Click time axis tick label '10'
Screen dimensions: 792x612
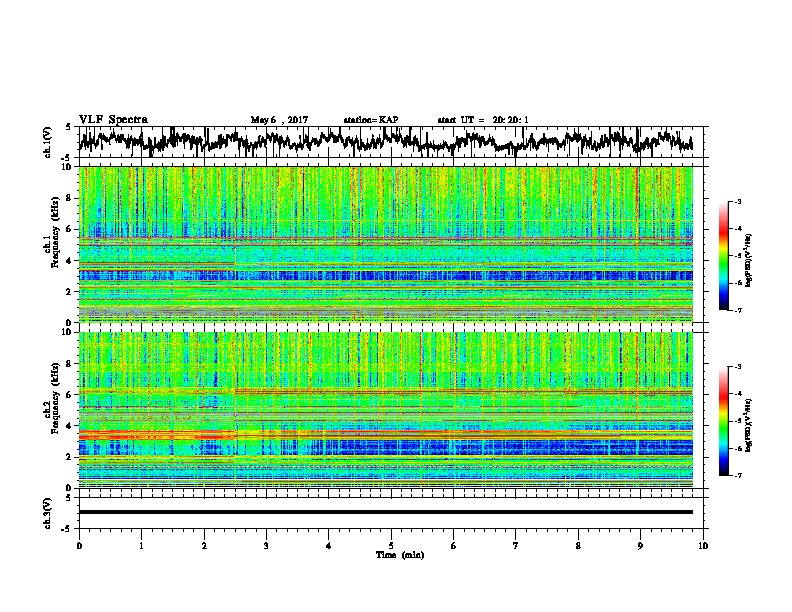tap(703, 546)
